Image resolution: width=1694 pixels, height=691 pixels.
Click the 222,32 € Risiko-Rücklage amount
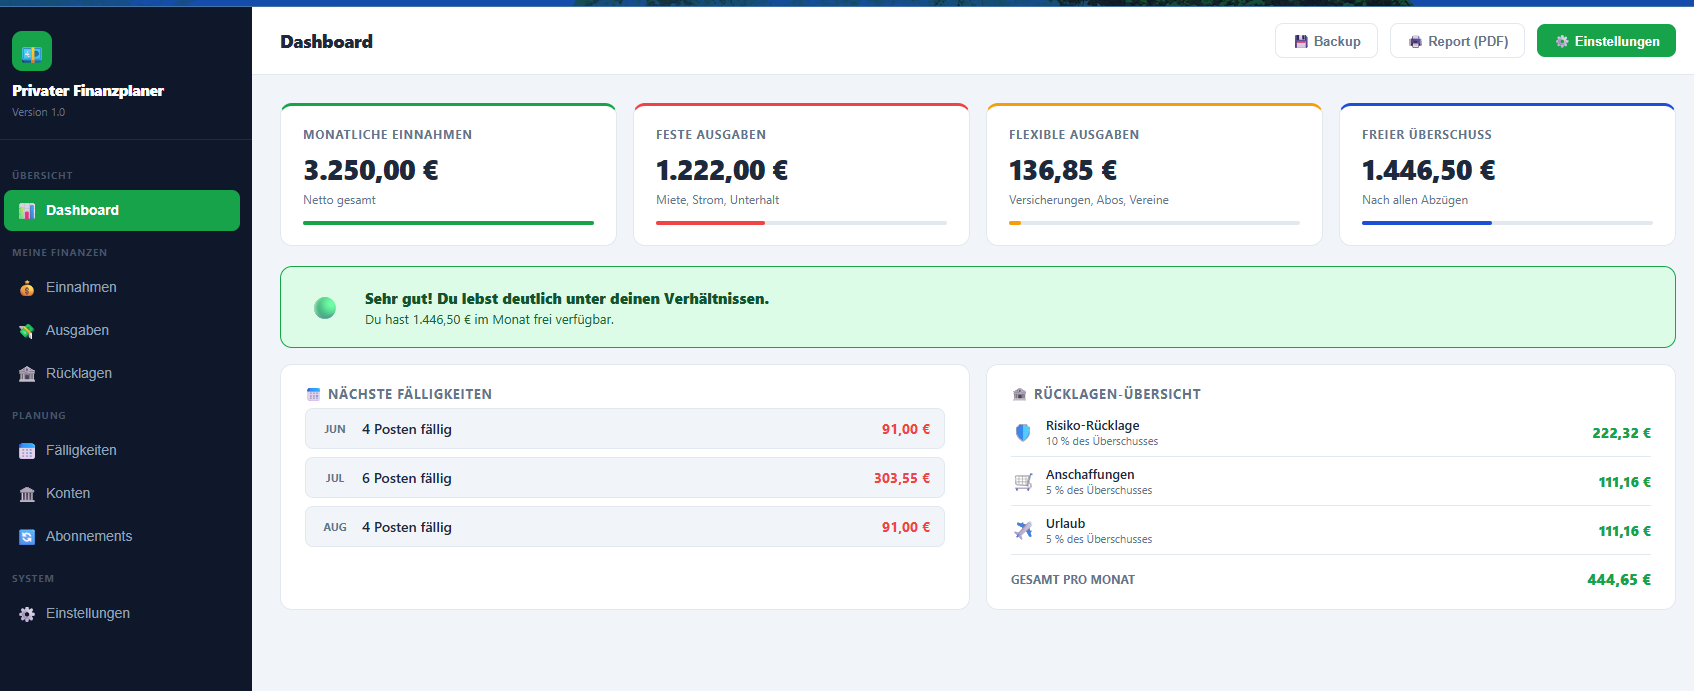(1621, 433)
